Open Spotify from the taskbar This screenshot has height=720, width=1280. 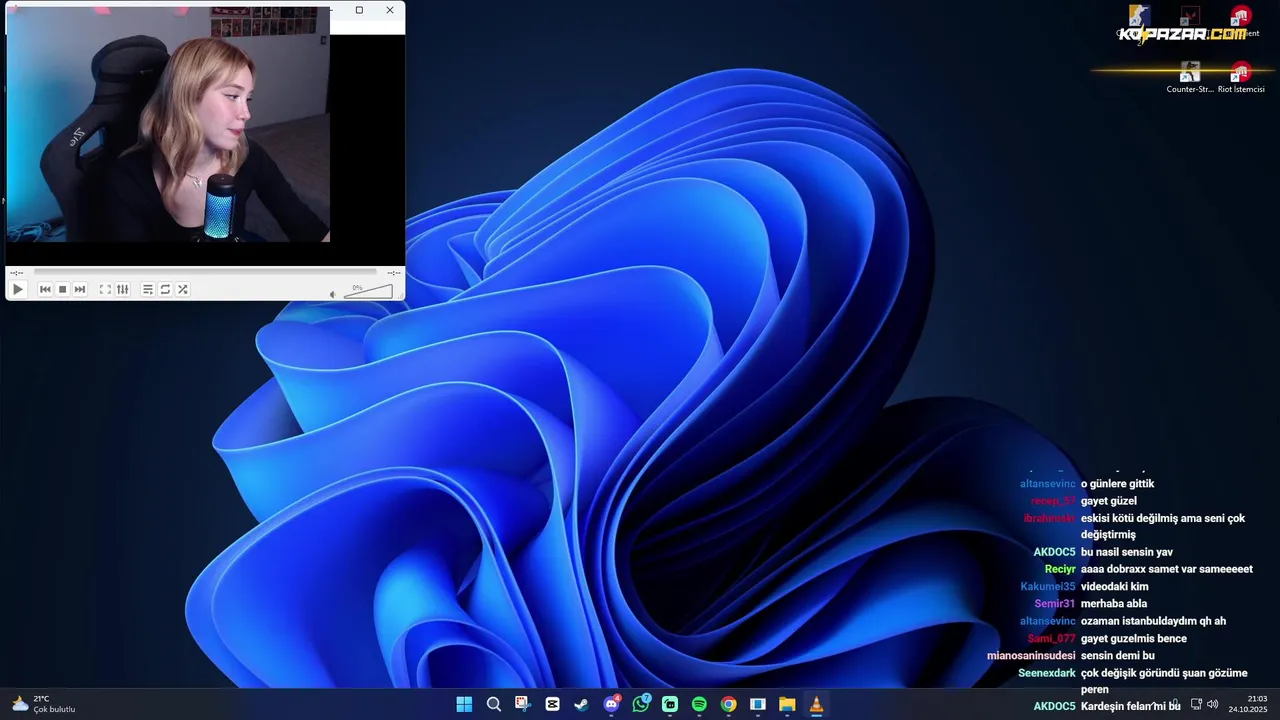tap(699, 704)
